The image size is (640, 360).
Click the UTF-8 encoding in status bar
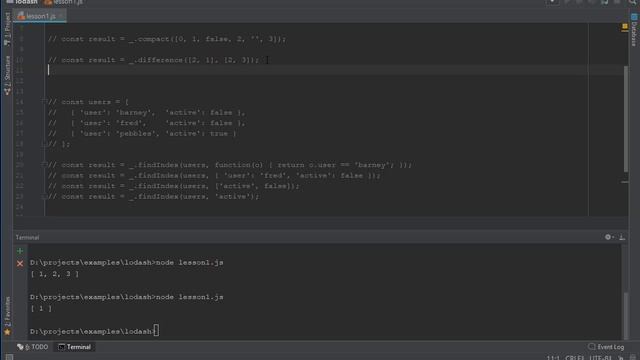(x=601, y=358)
